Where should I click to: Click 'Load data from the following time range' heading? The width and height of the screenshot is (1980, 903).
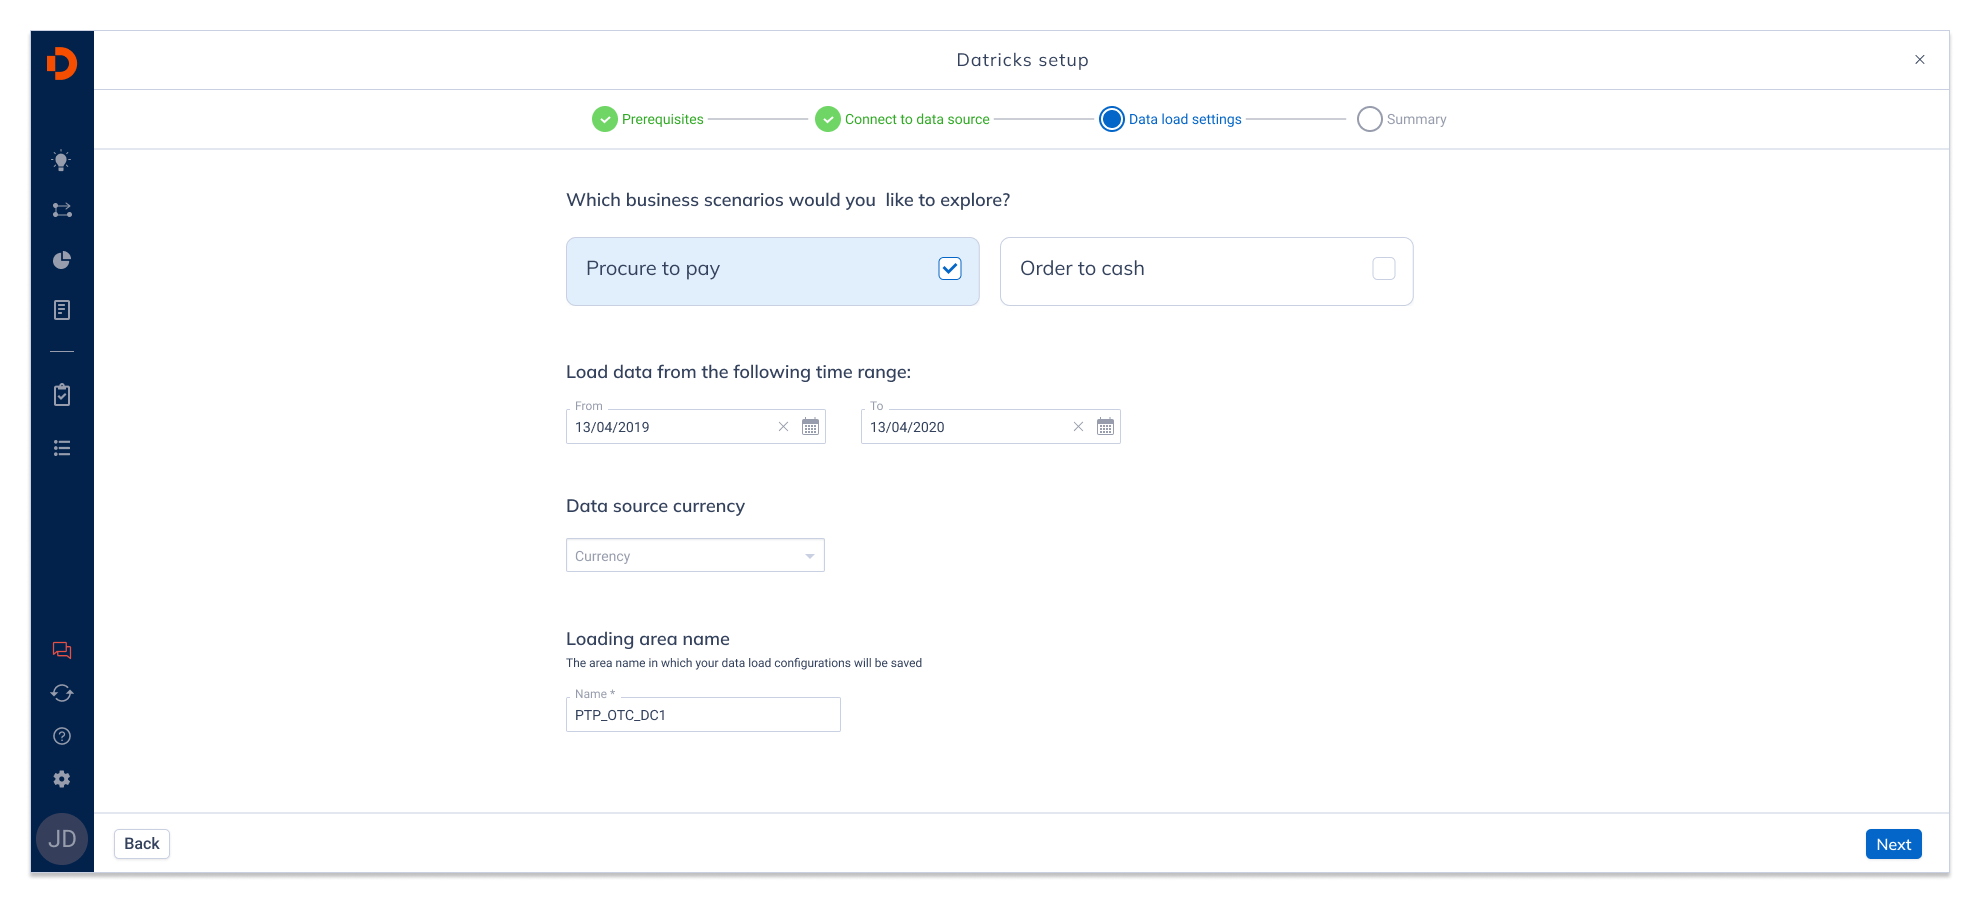click(738, 372)
